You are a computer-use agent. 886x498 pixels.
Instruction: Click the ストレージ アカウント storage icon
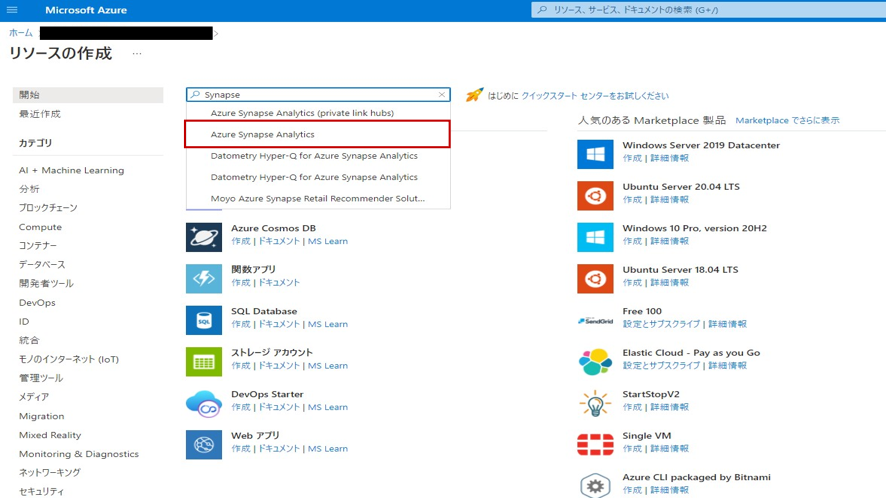pos(204,361)
